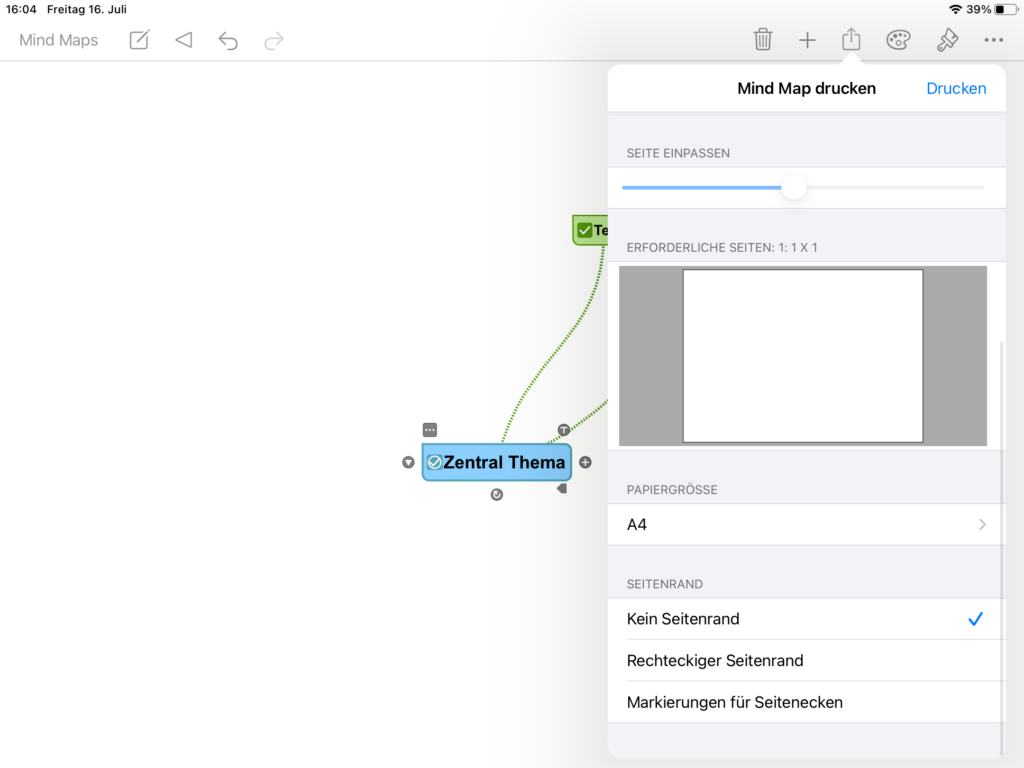Tap the white print preview page
This screenshot has width=1024, height=768.
coord(802,355)
